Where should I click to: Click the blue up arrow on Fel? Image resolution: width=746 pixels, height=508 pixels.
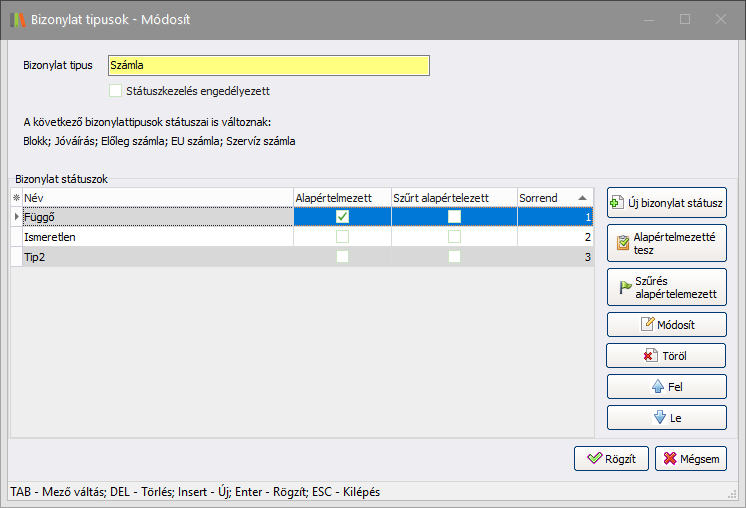click(657, 386)
